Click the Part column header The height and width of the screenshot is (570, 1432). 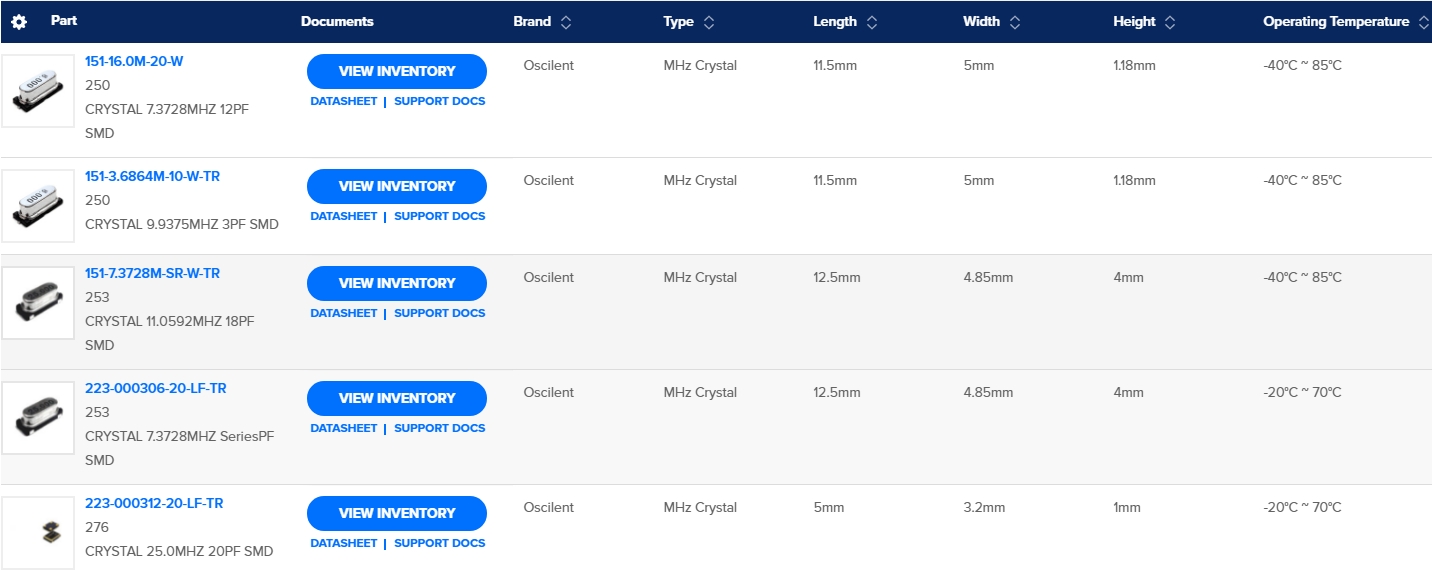(64, 21)
